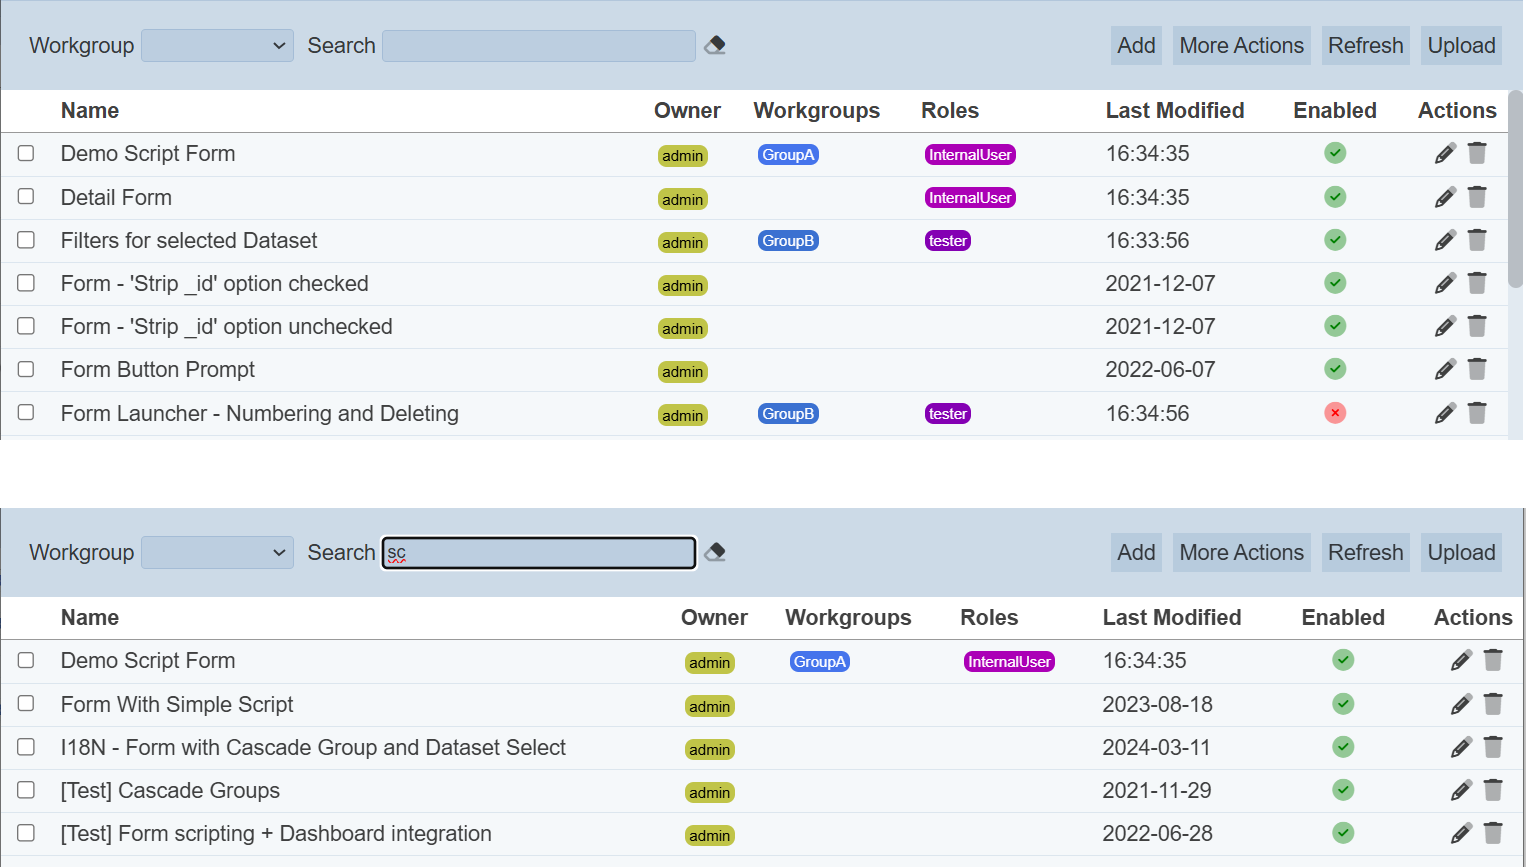
Task: Delete the [Test] Cascade Groups form
Action: pos(1493,790)
